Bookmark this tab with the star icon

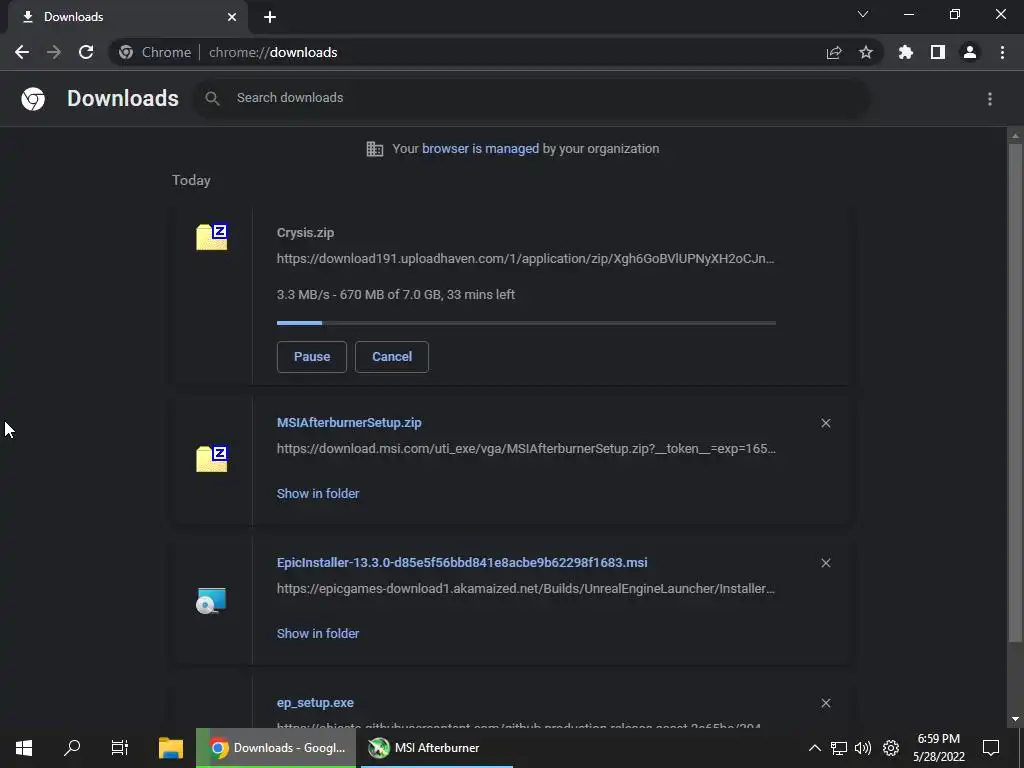tap(866, 52)
